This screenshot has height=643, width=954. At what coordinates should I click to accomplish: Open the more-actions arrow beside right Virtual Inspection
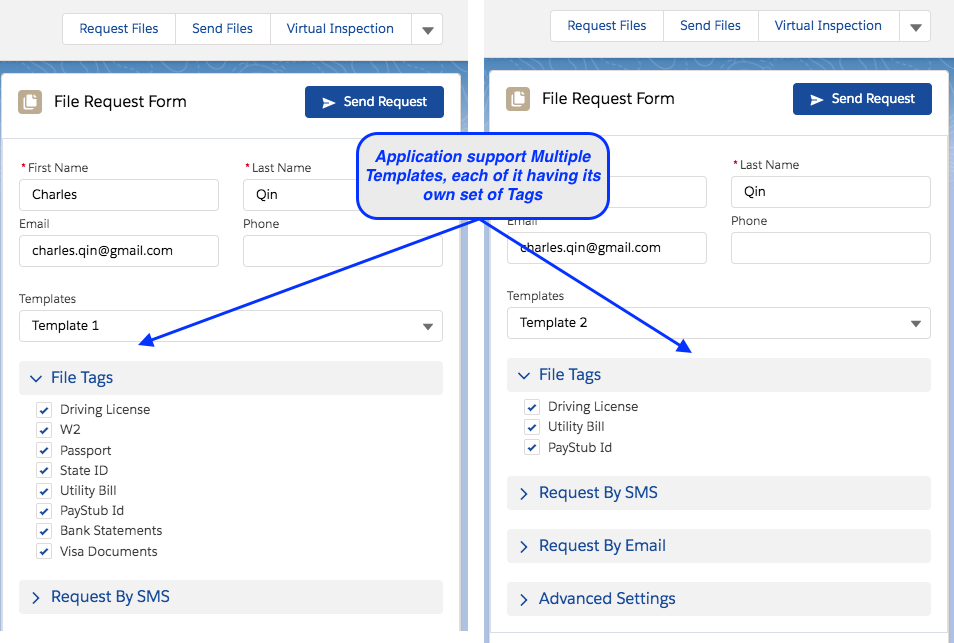[915, 27]
